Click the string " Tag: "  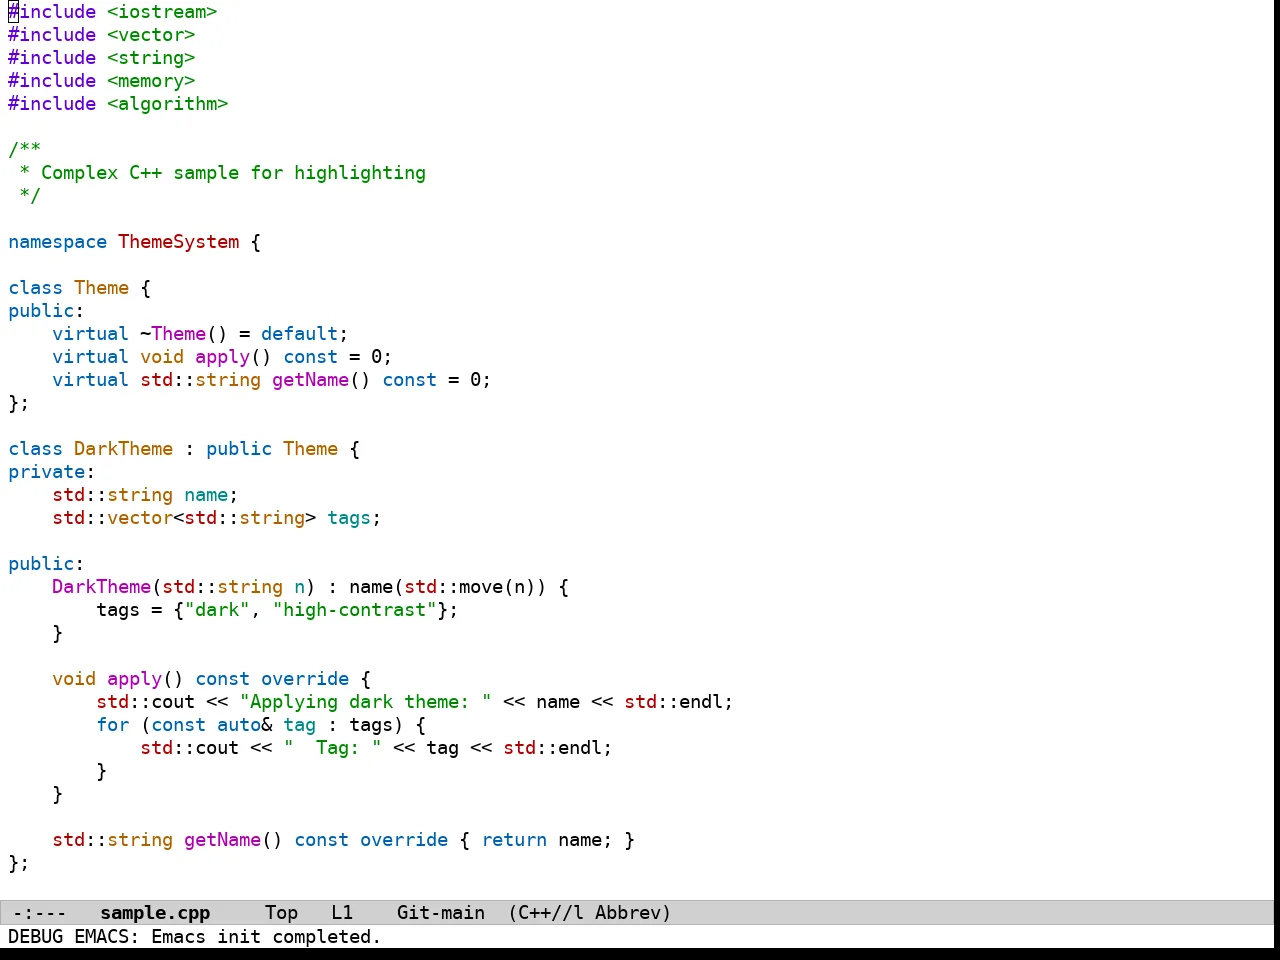[x=333, y=748]
